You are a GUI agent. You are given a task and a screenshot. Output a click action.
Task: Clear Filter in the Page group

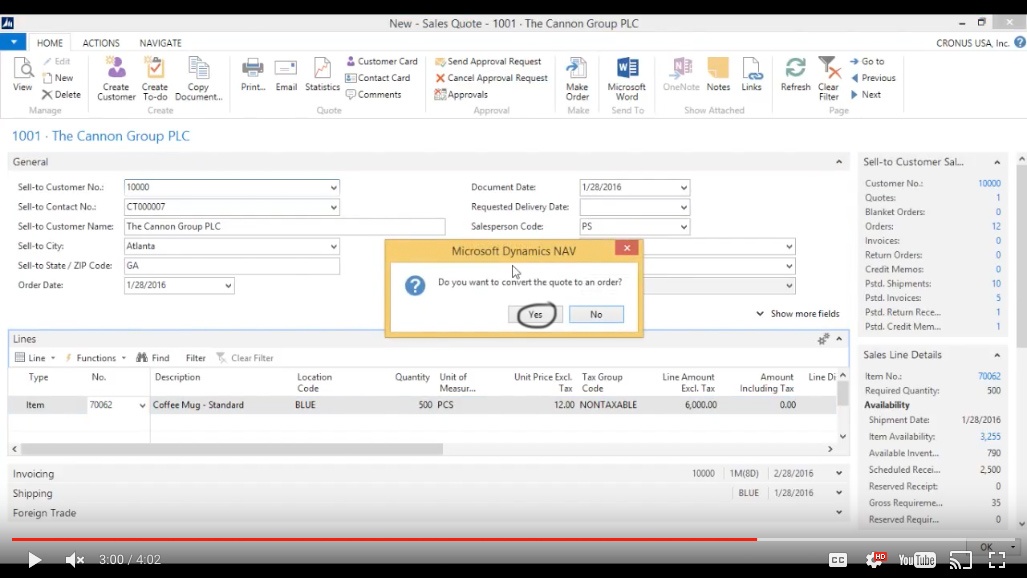tap(829, 79)
